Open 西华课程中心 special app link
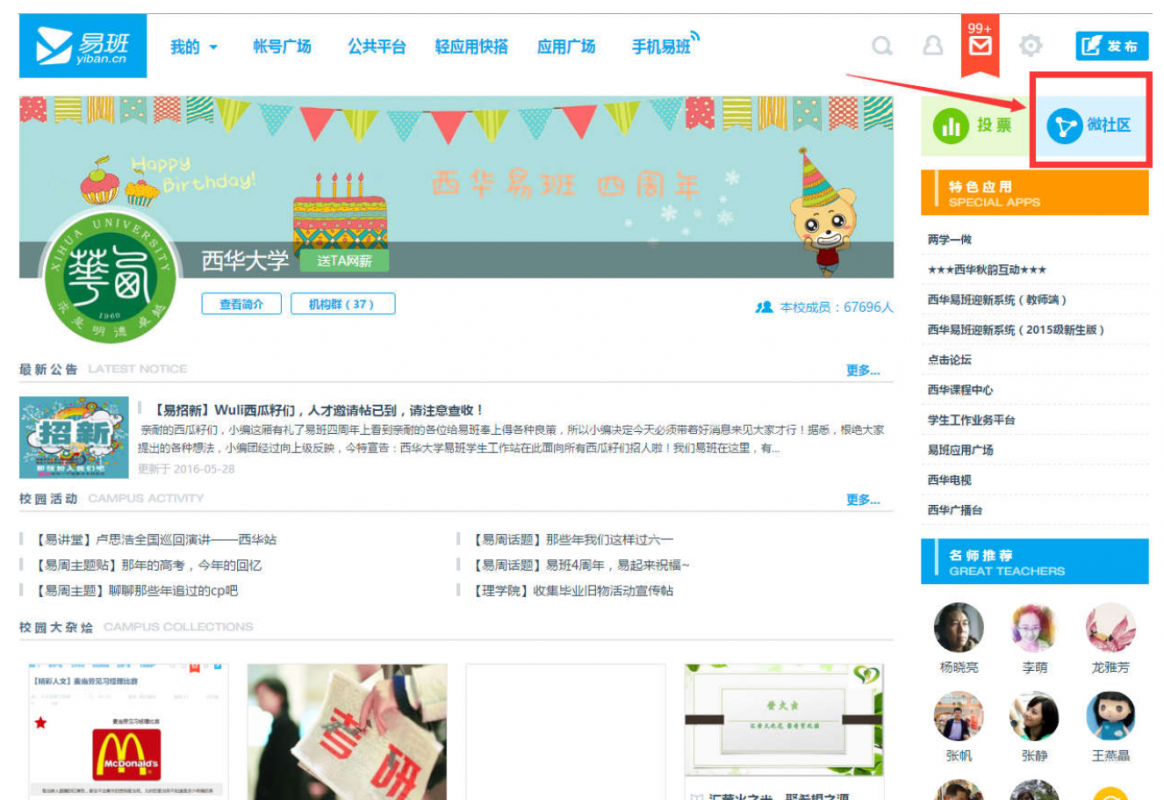This screenshot has width=1164, height=800. pyautogui.click(x=960, y=390)
